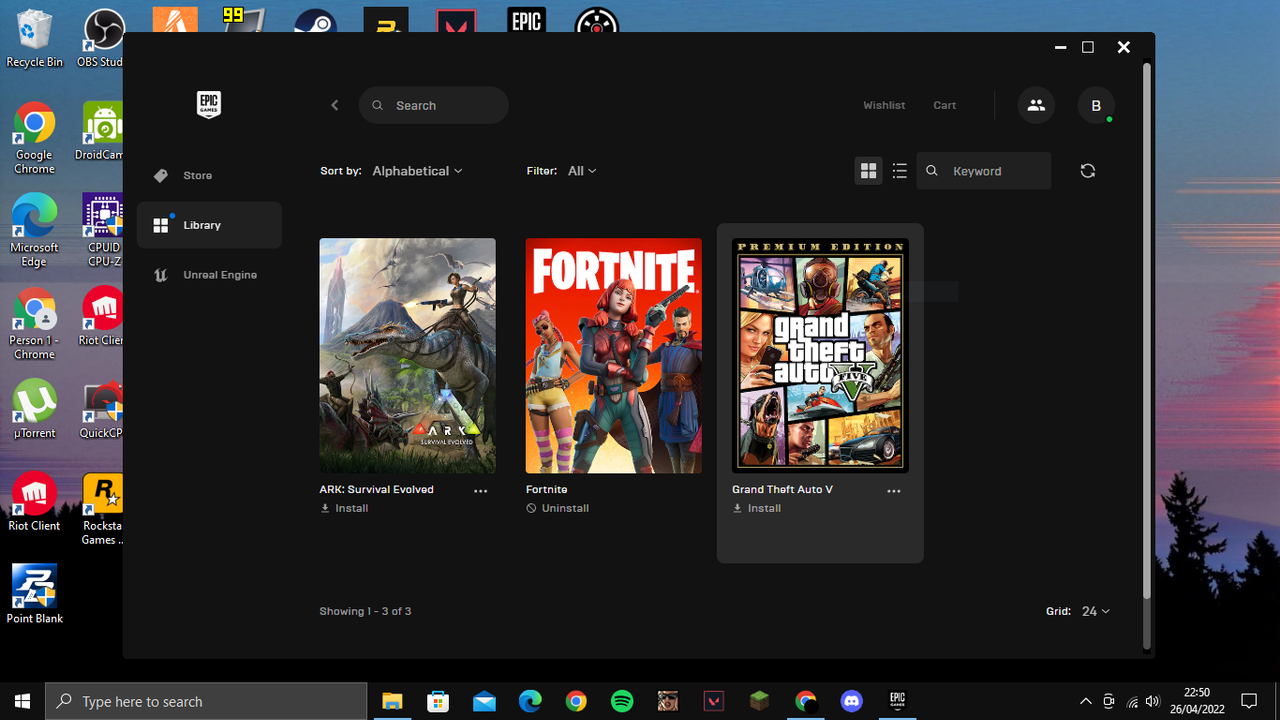Open Discord from the taskbar
The height and width of the screenshot is (720, 1280).
click(852, 701)
